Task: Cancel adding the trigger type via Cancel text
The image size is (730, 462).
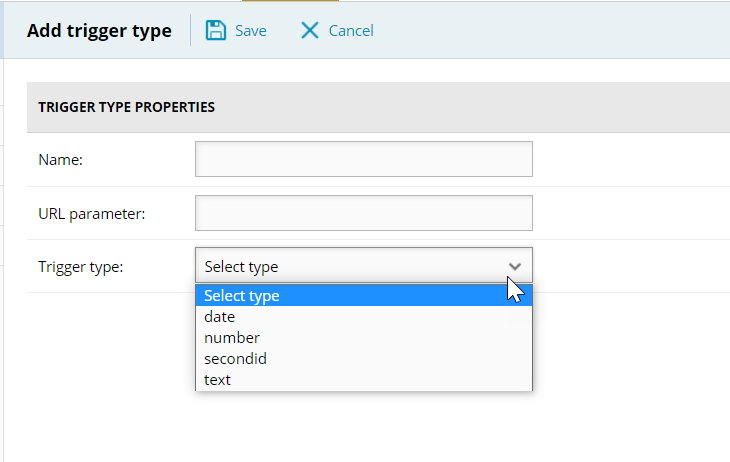Action: tap(351, 31)
